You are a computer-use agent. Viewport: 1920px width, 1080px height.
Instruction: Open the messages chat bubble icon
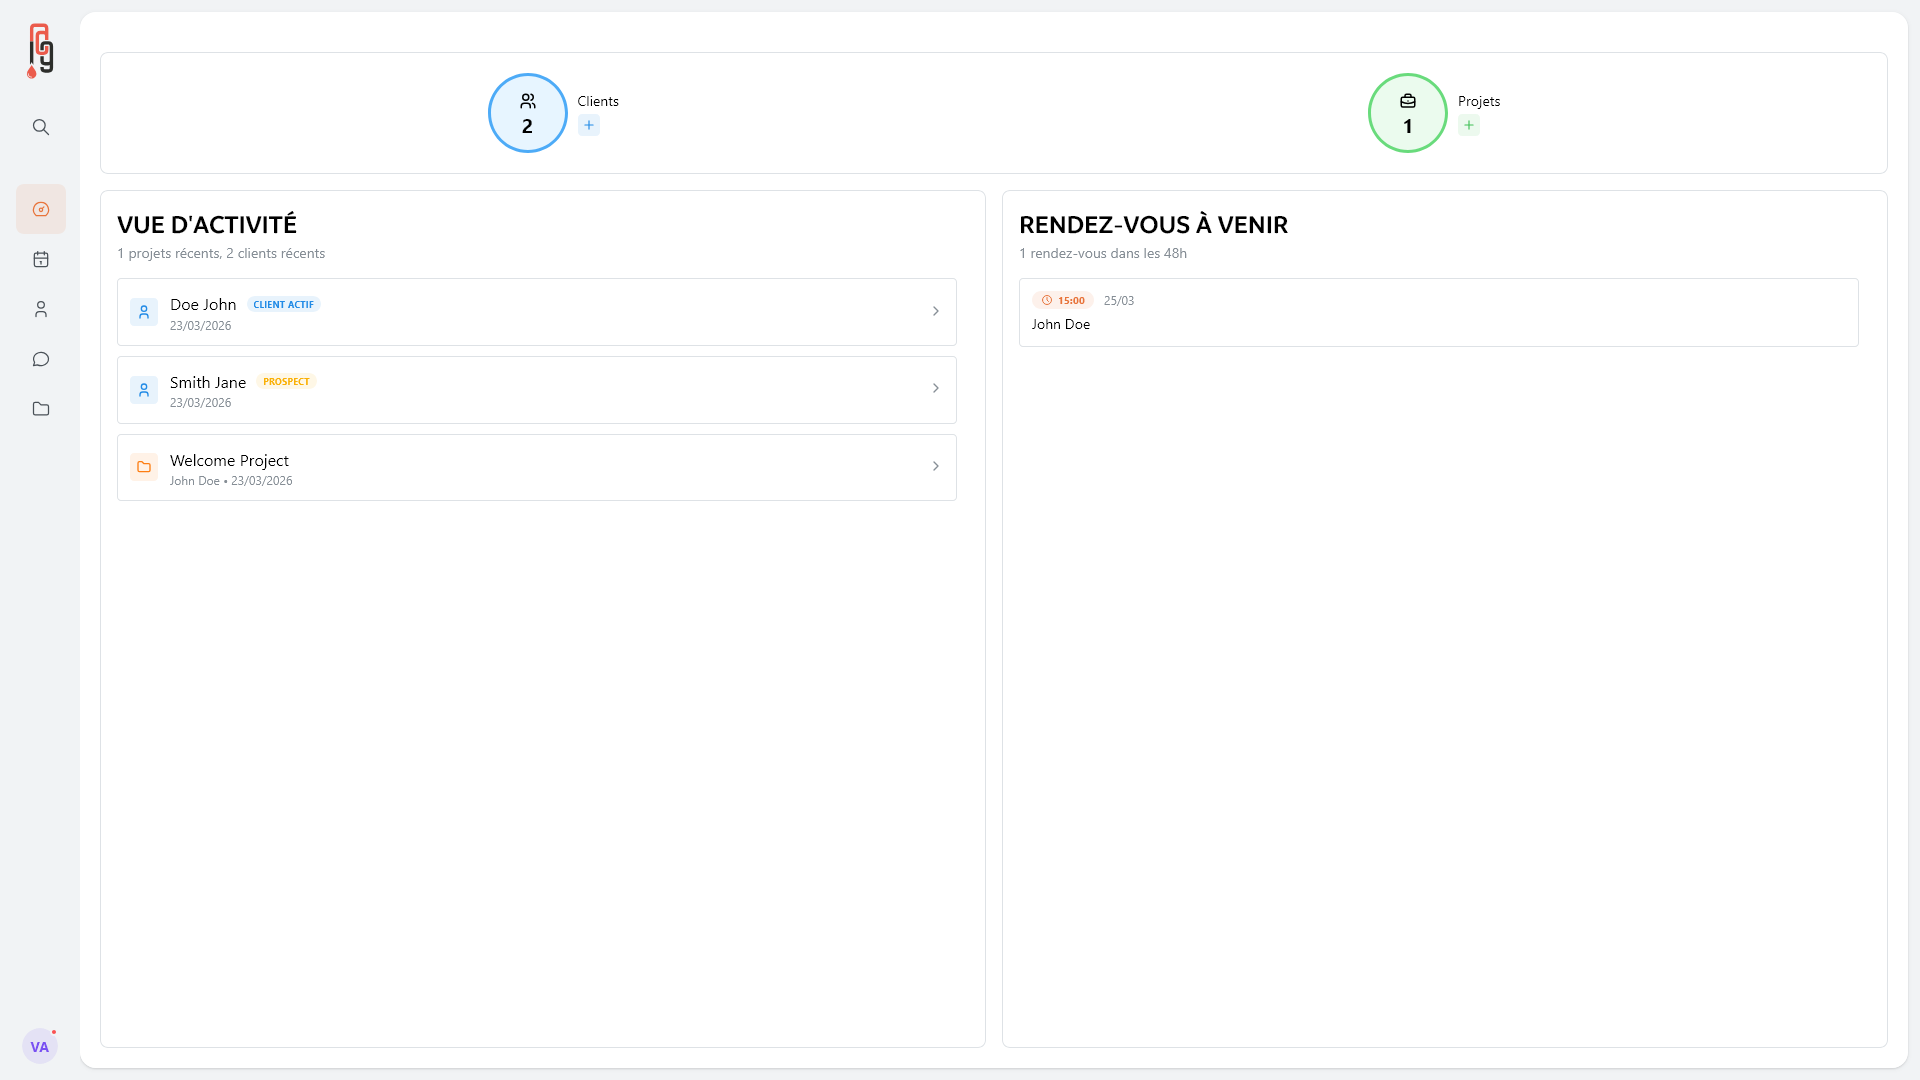click(41, 359)
